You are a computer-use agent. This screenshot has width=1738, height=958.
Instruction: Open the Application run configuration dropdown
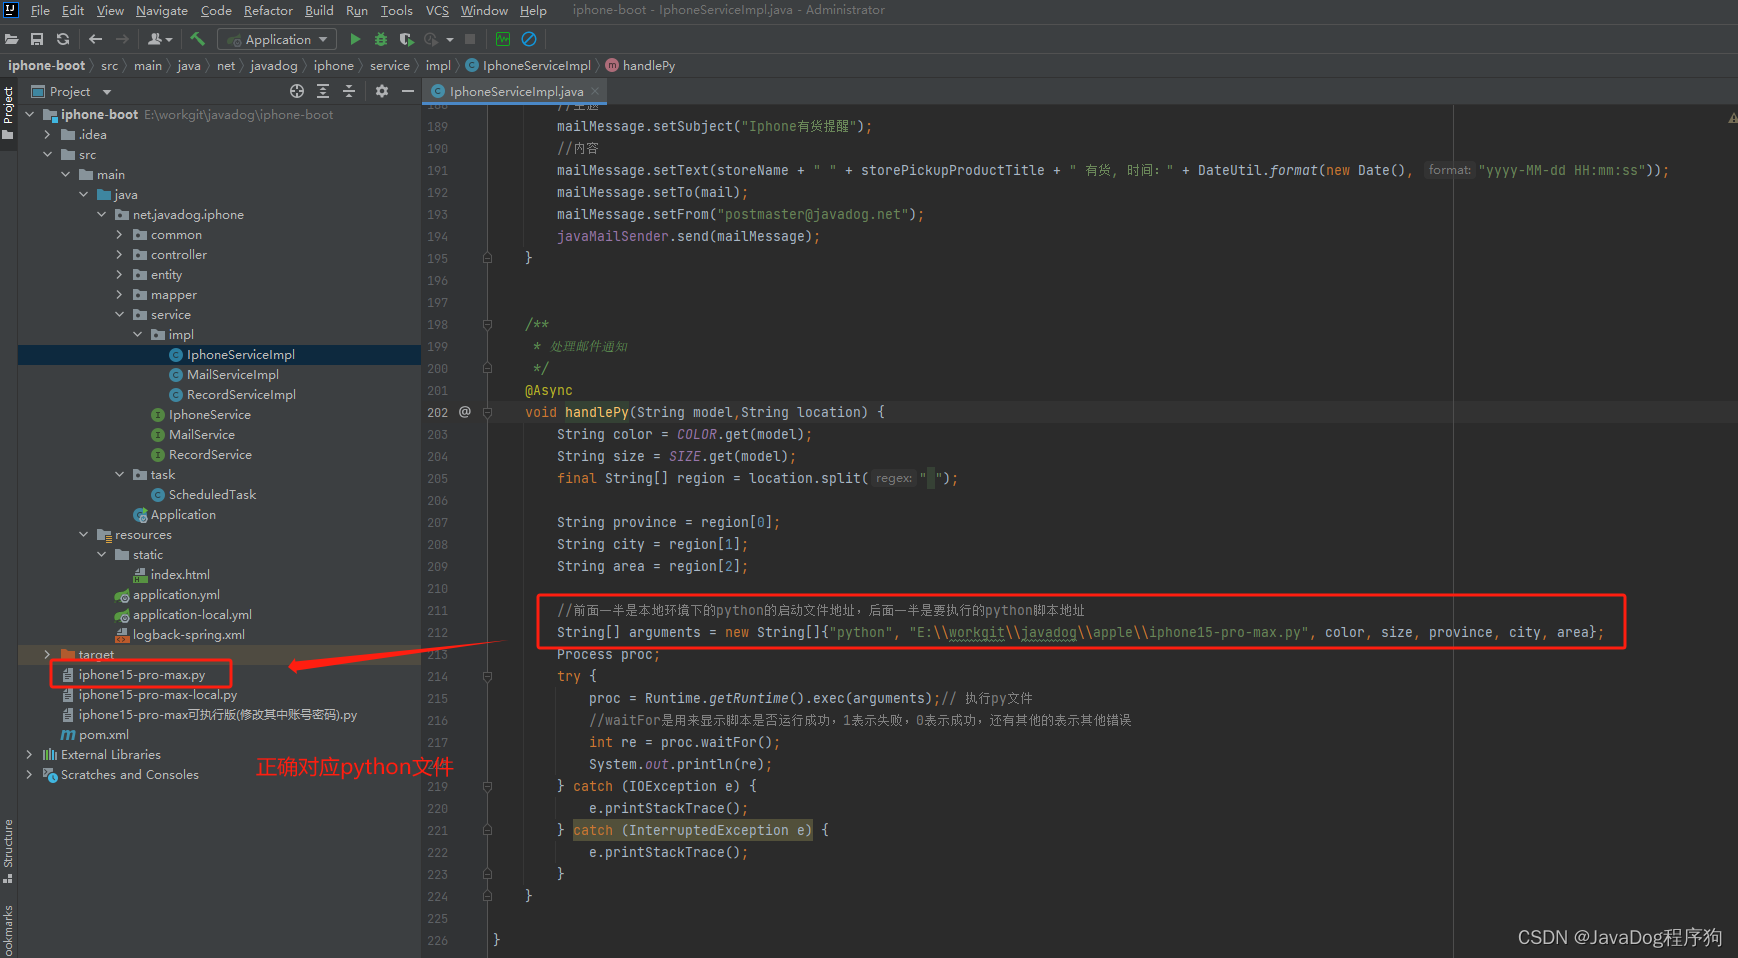(x=277, y=39)
